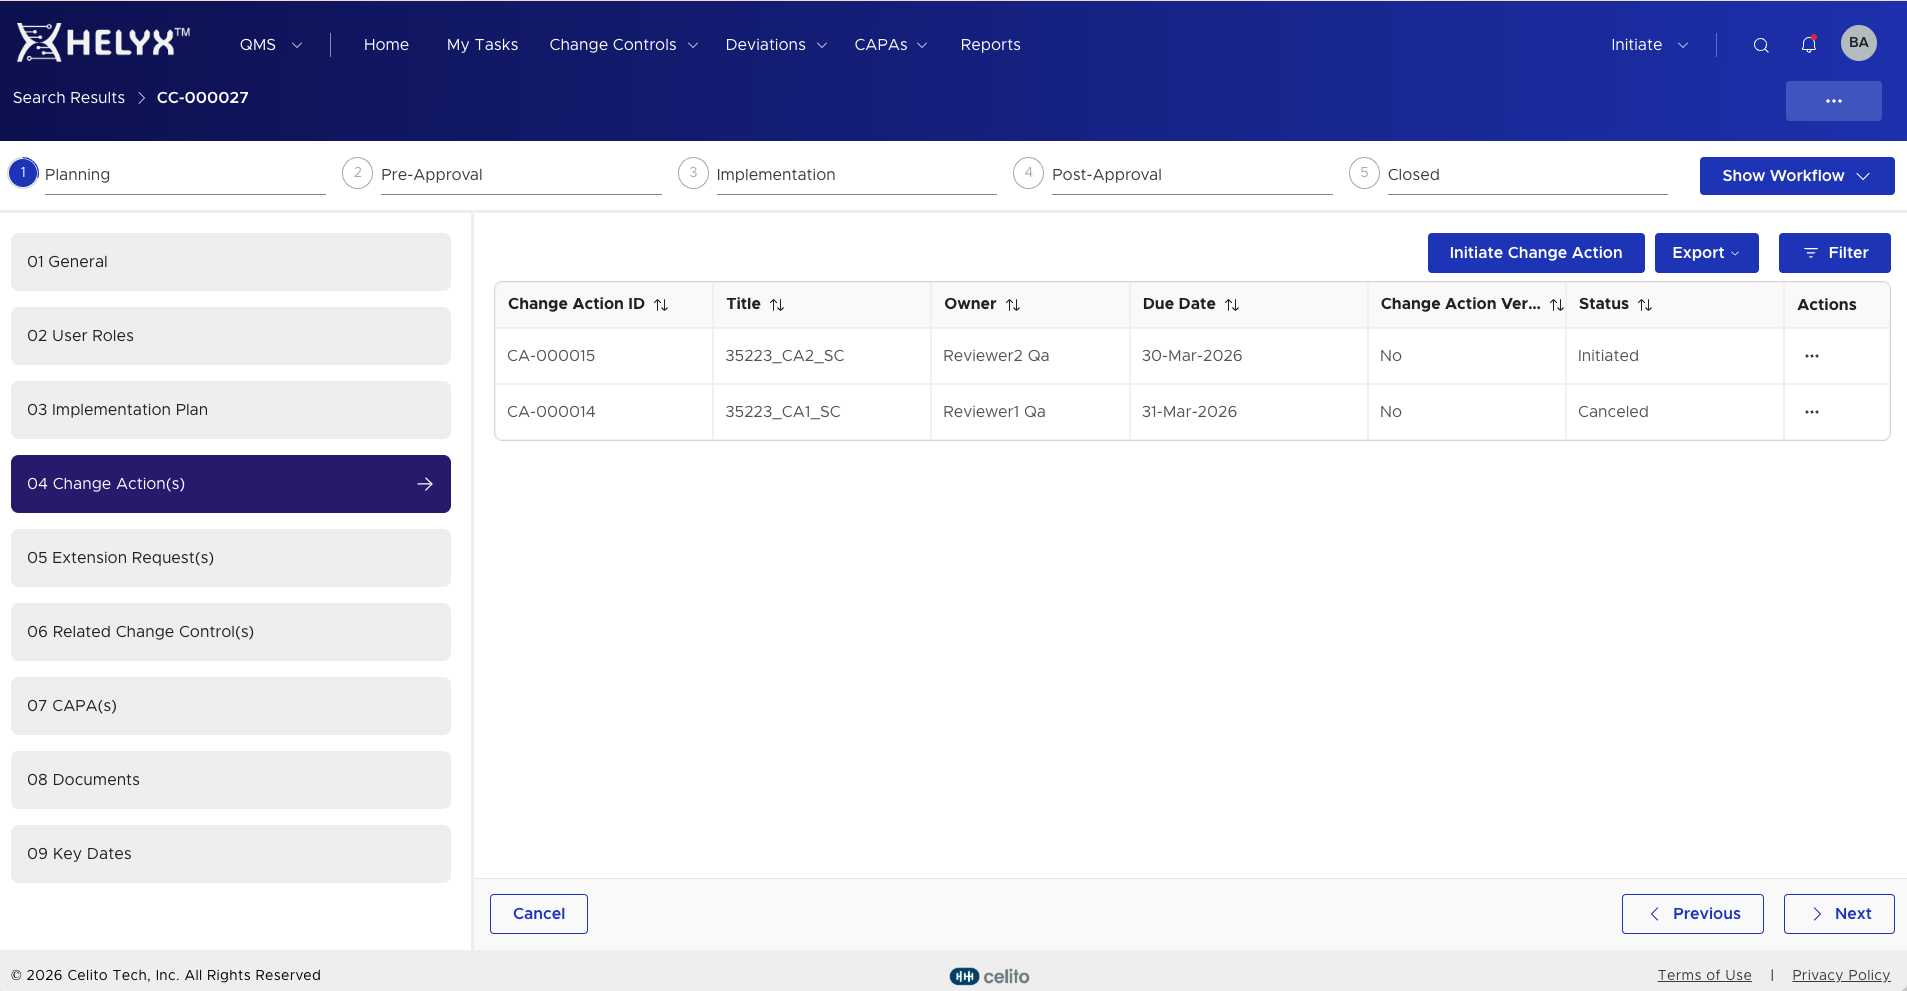1907x991 pixels.
Task: Open Reports in navigation
Action: [990, 45]
